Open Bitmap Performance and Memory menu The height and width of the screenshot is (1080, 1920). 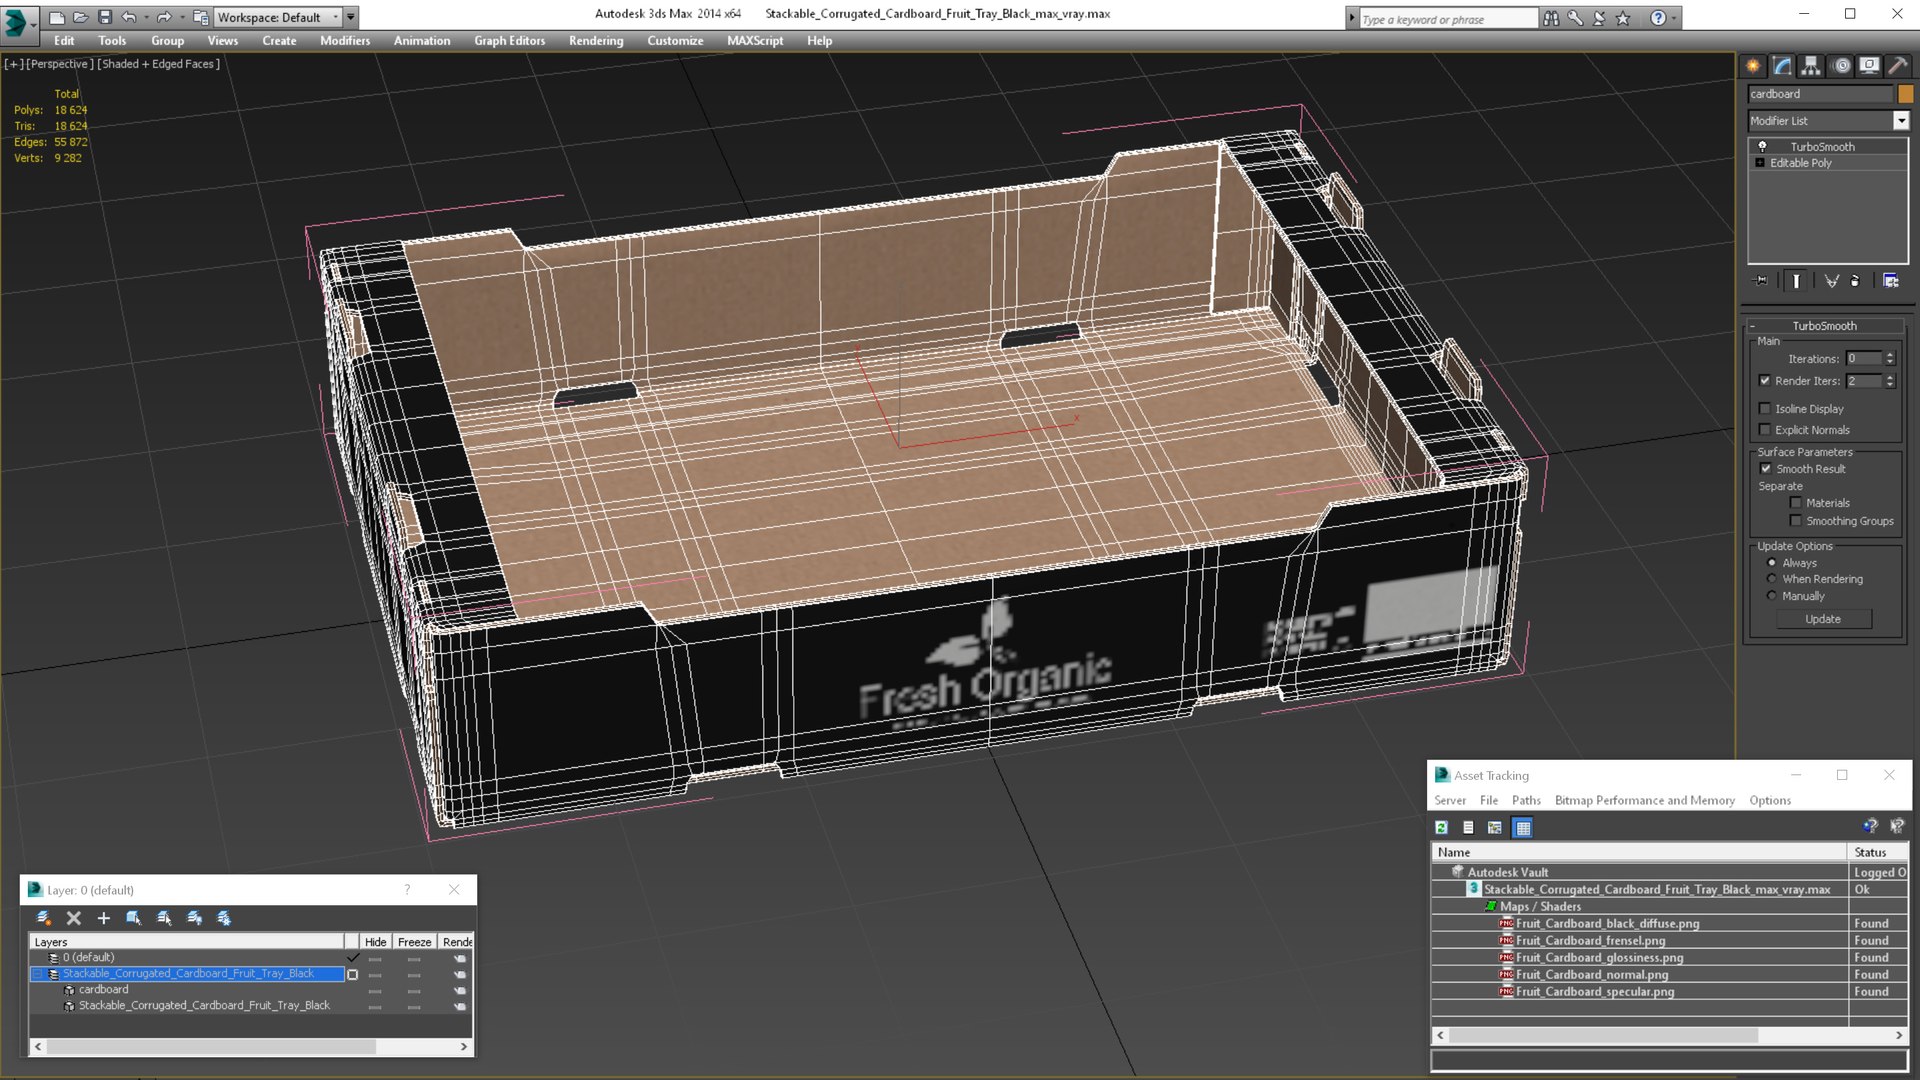pos(1644,800)
